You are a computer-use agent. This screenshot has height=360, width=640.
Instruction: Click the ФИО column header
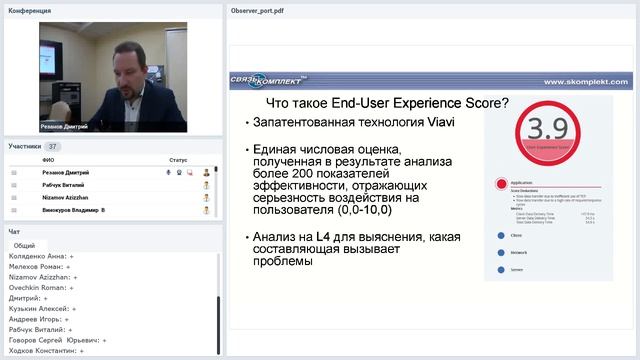pyautogui.click(x=48, y=160)
